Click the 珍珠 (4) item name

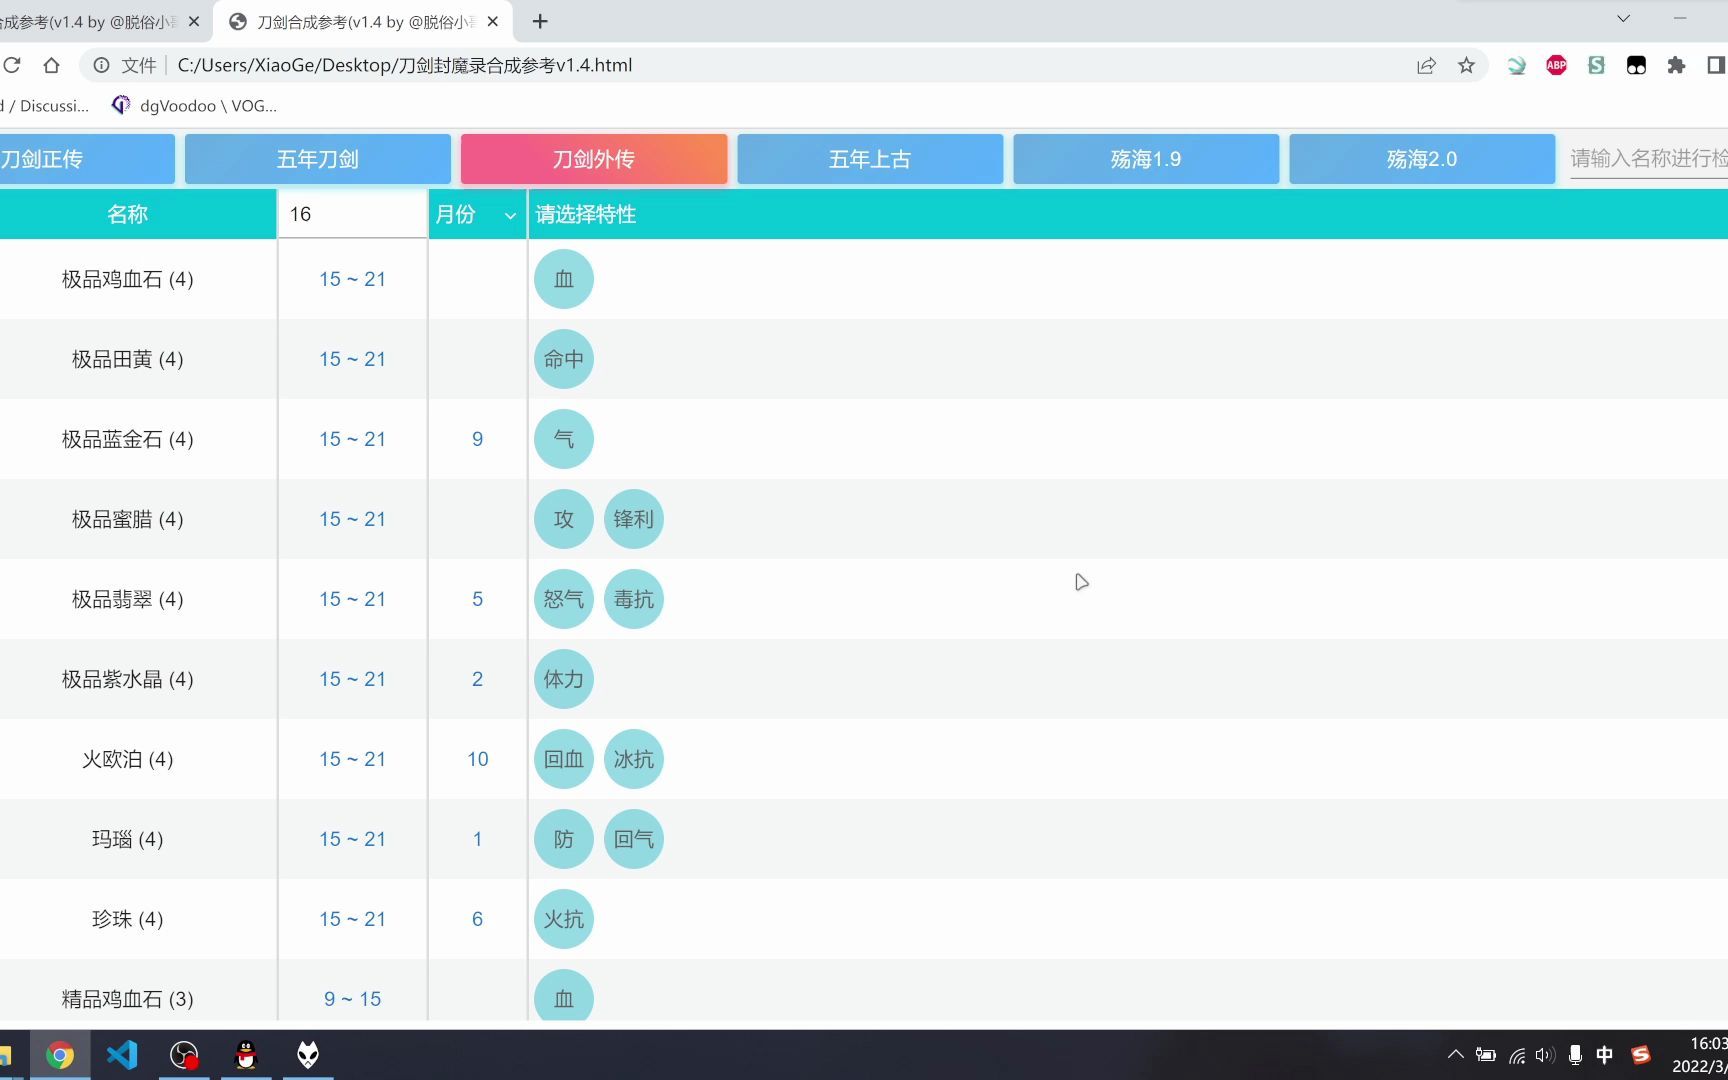click(128, 919)
